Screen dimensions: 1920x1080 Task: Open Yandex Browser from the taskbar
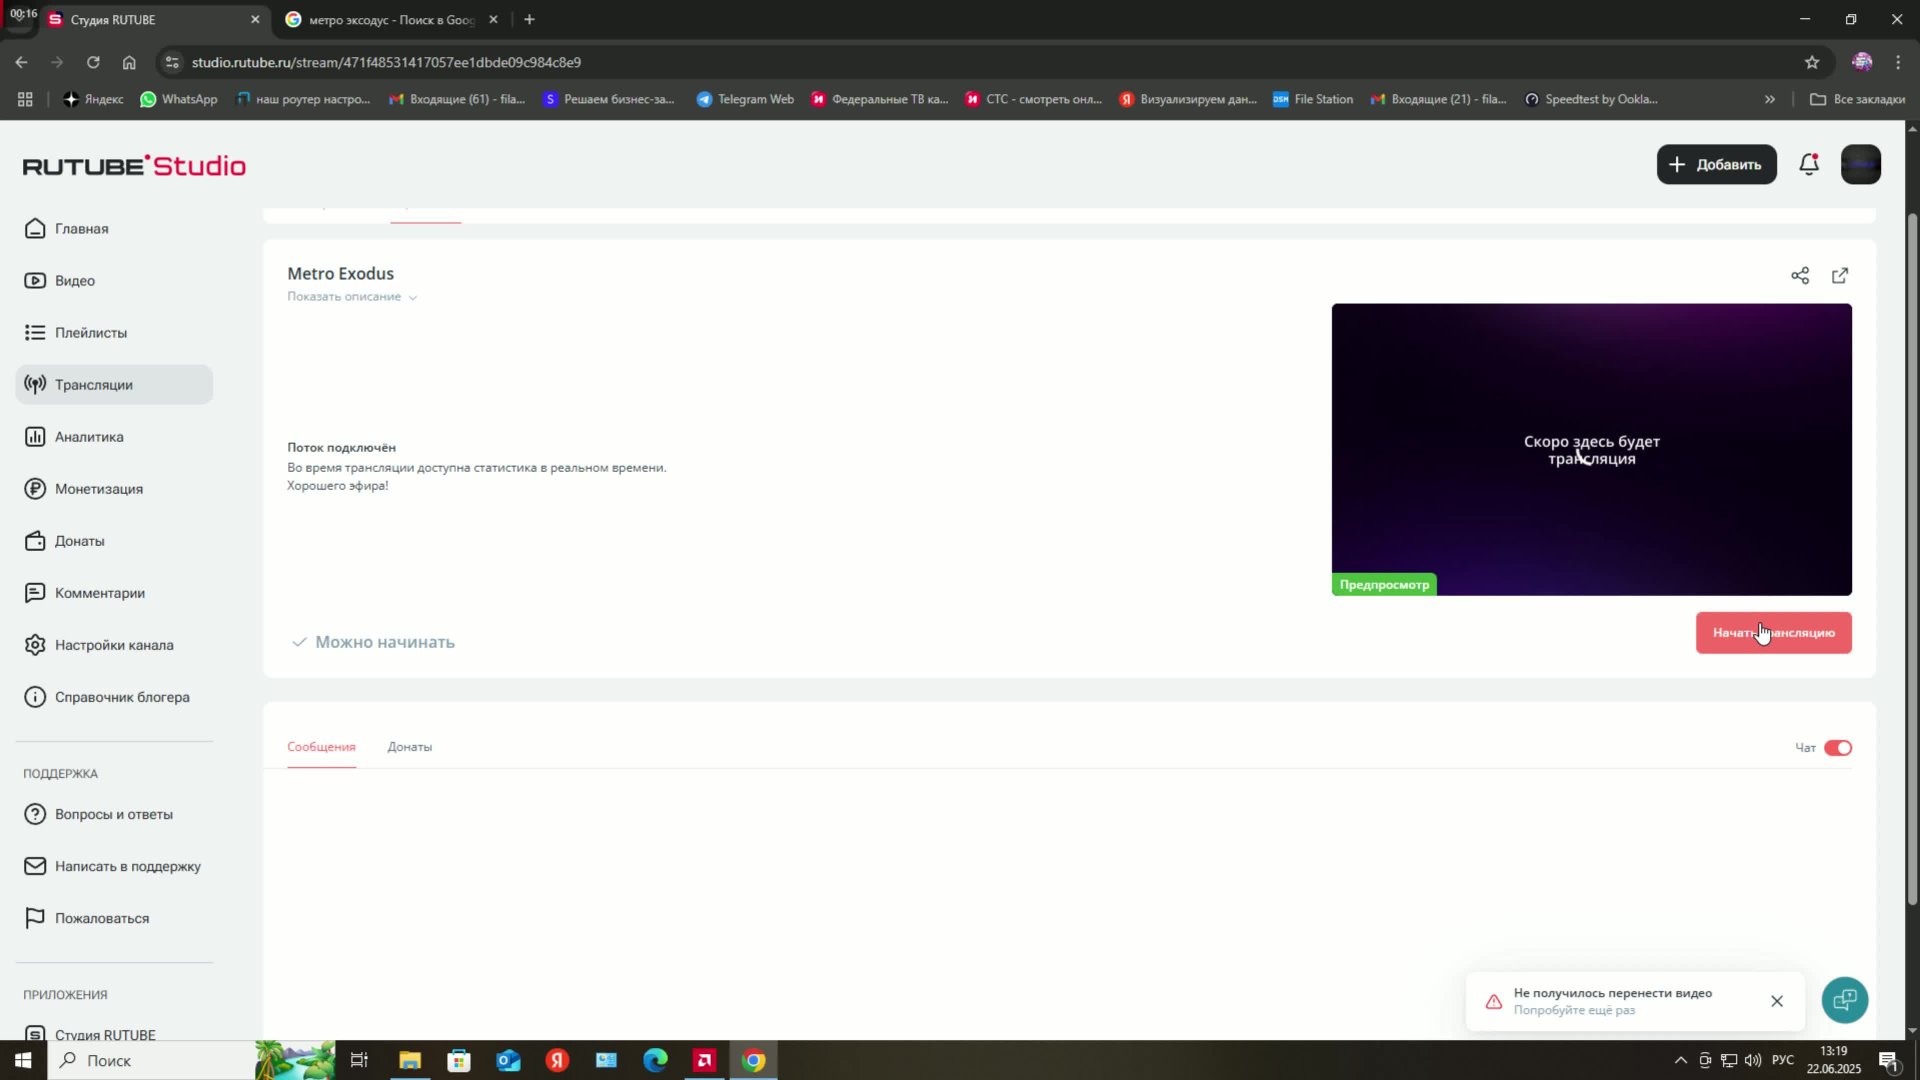(557, 1060)
